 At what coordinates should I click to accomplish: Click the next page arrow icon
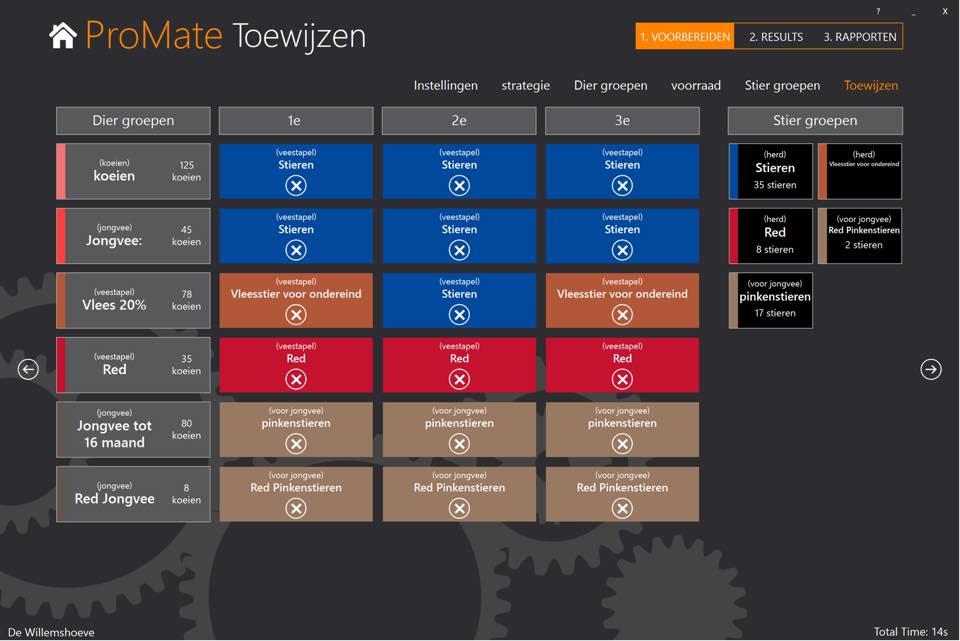coord(931,369)
